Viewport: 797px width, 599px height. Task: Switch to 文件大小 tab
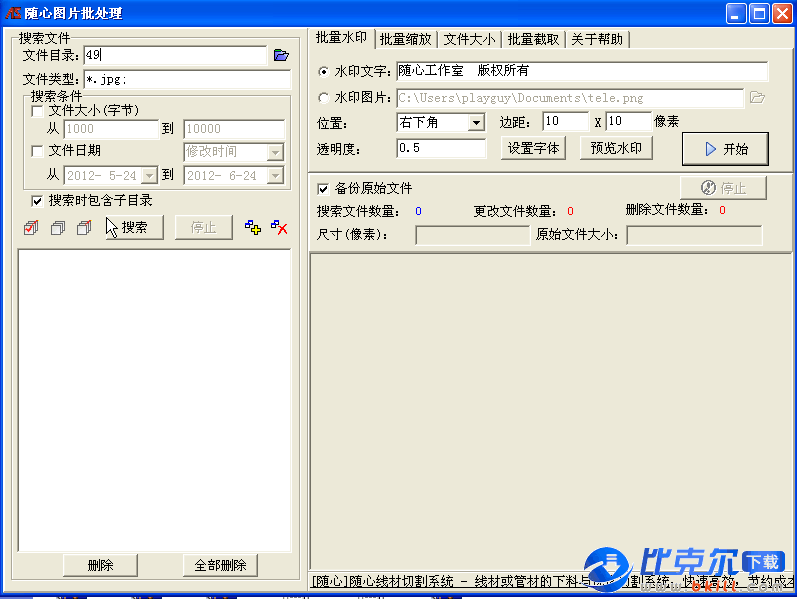tap(469, 39)
